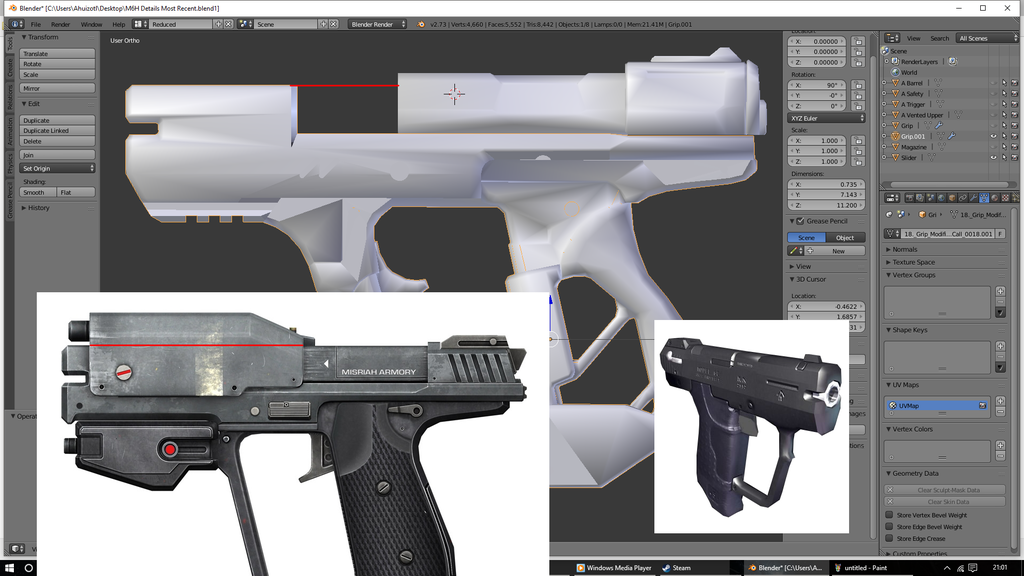Image resolution: width=1024 pixels, height=576 pixels.
Task: Open the properties editor type icon
Action: click(x=892, y=198)
